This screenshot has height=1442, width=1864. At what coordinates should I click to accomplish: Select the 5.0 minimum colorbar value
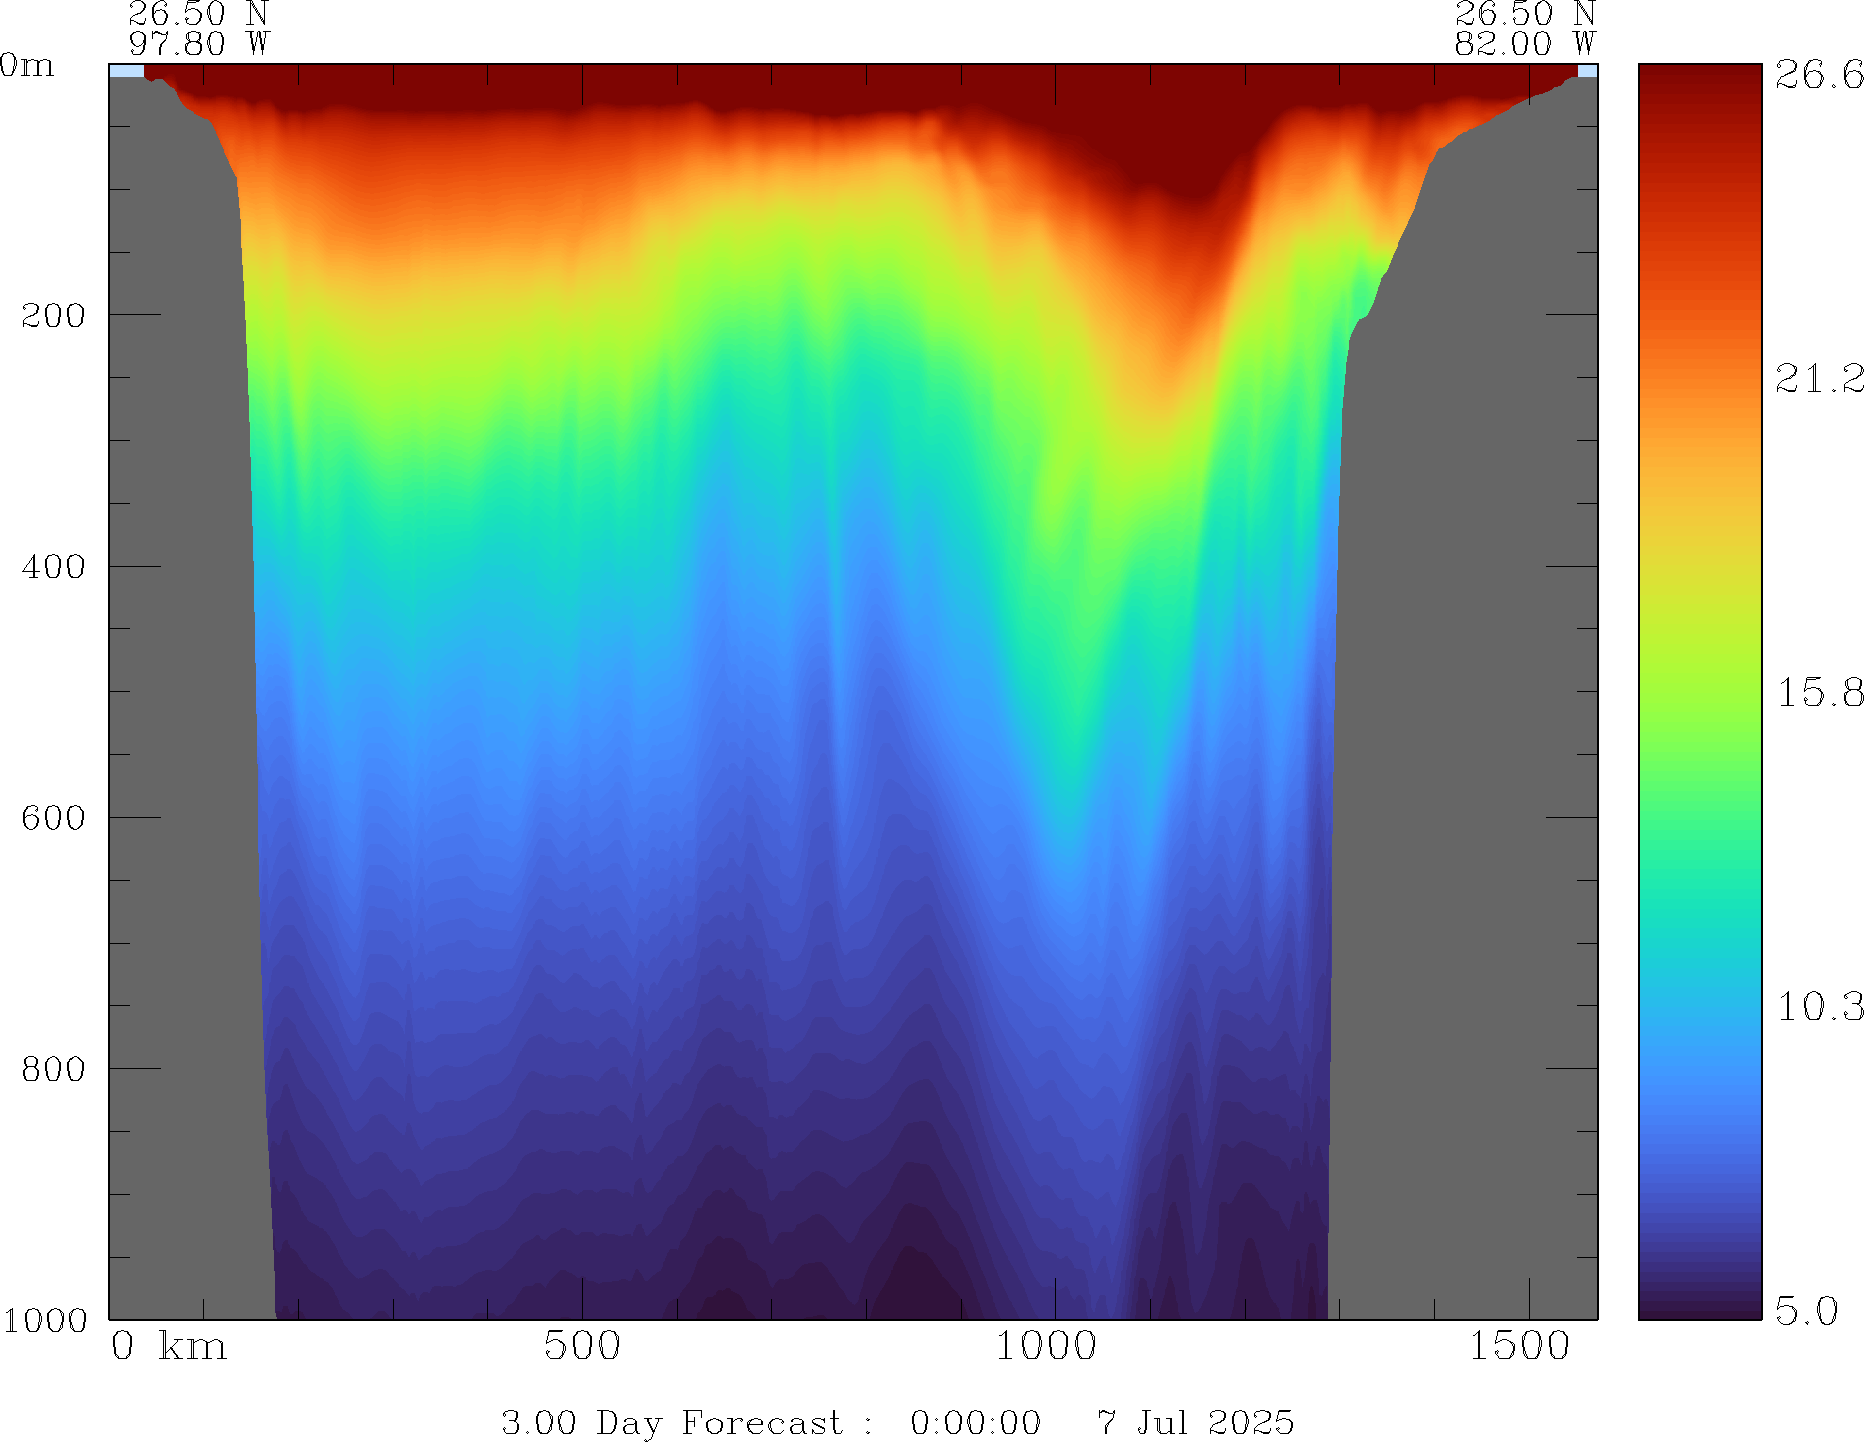click(1806, 1310)
